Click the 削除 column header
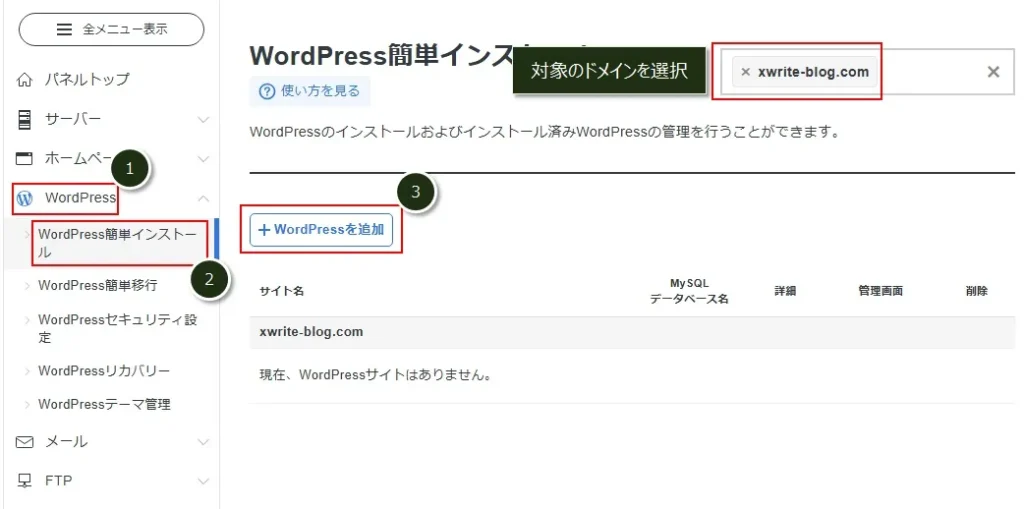 click(x=976, y=291)
